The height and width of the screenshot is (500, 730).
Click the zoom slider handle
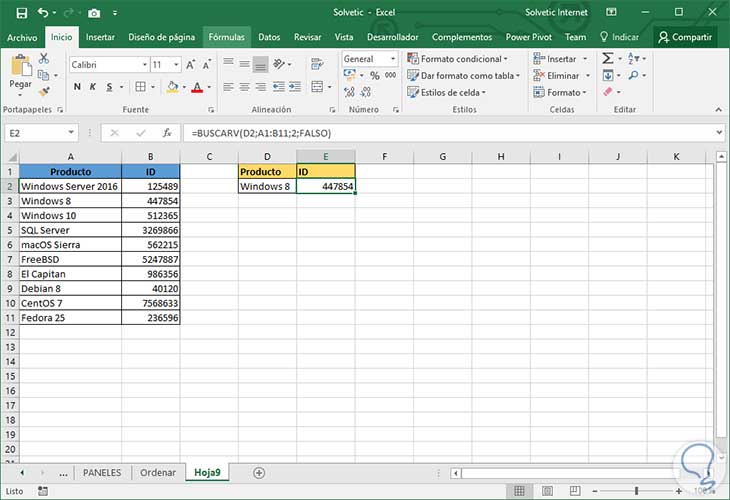point(636,491)
